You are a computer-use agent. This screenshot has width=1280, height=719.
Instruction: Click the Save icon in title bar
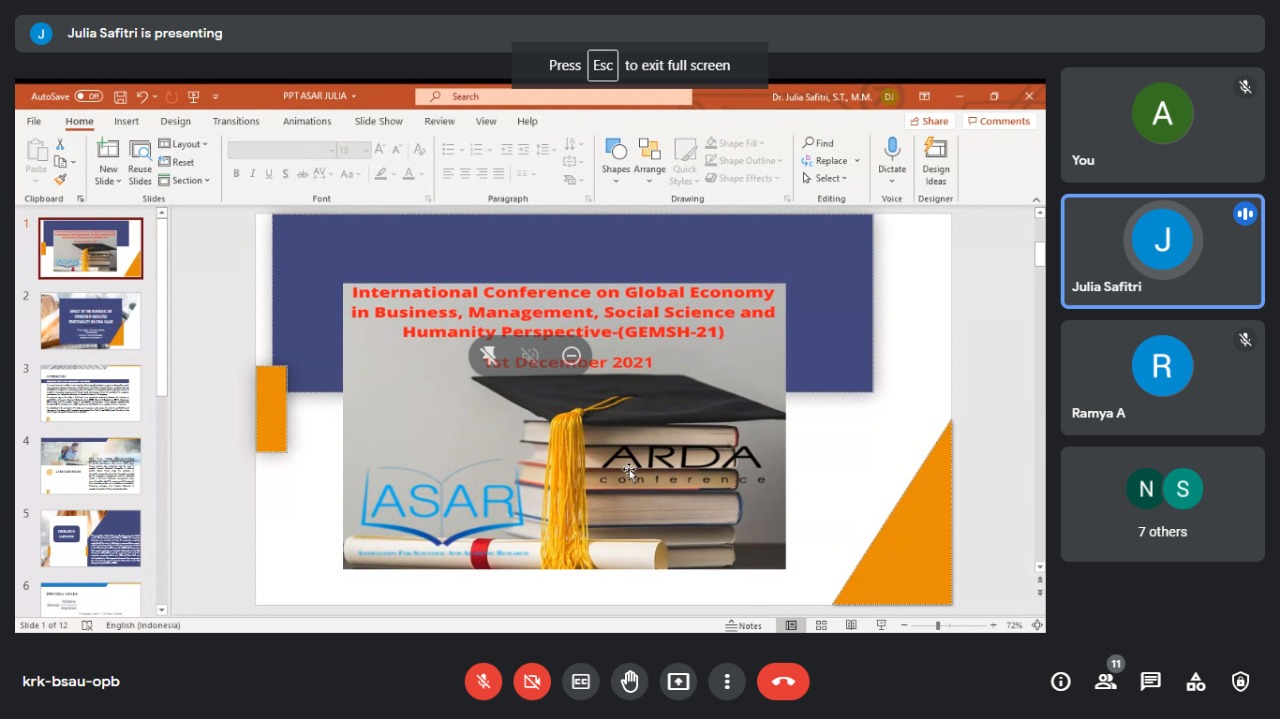[120, 97]
